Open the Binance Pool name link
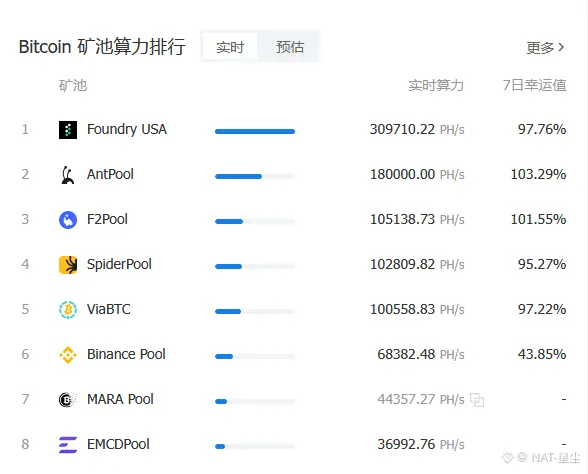This screenshot has height=474, width=588. pyautogui.click(x=126, y=354)
